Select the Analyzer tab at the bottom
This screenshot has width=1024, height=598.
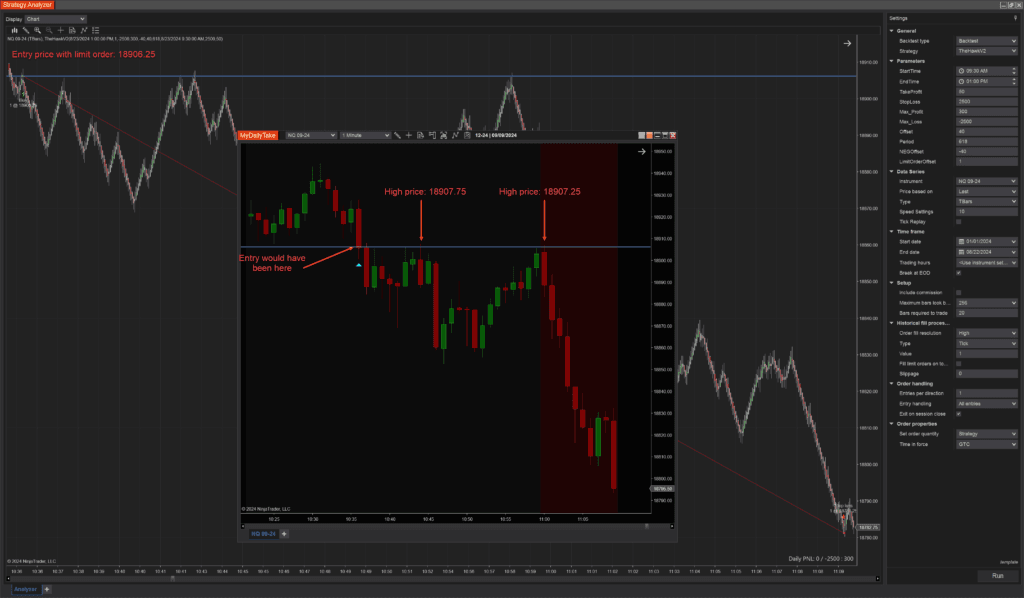(25, 589)
